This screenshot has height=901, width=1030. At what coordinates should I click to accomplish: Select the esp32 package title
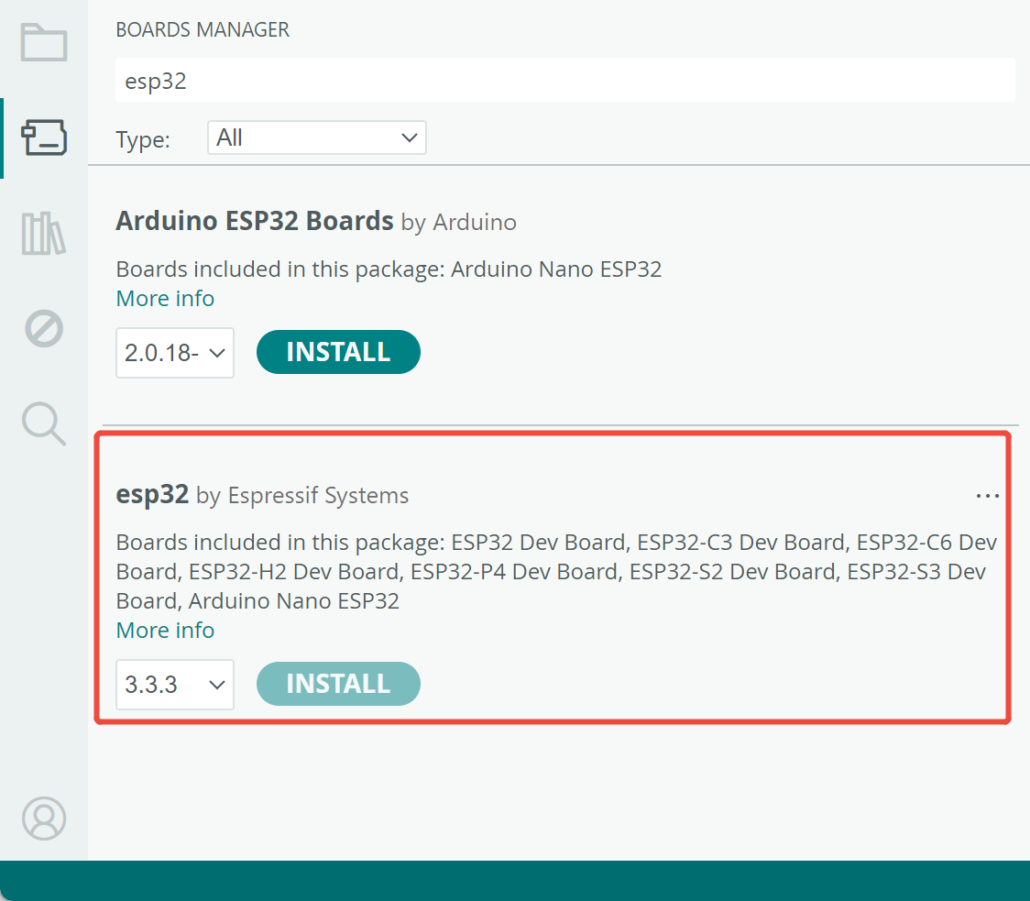click(x=151, y=494)
